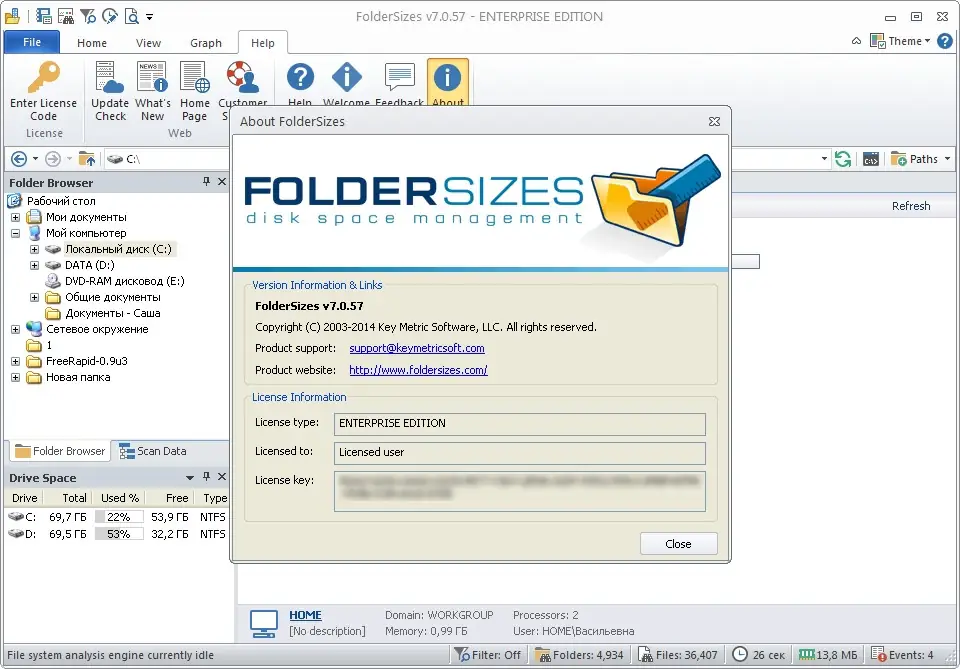Image resolution: width=960 pixels, height=669 pixels.
Task: Expand the DATA (D:) tree node
Action: [x=34, y=265]
